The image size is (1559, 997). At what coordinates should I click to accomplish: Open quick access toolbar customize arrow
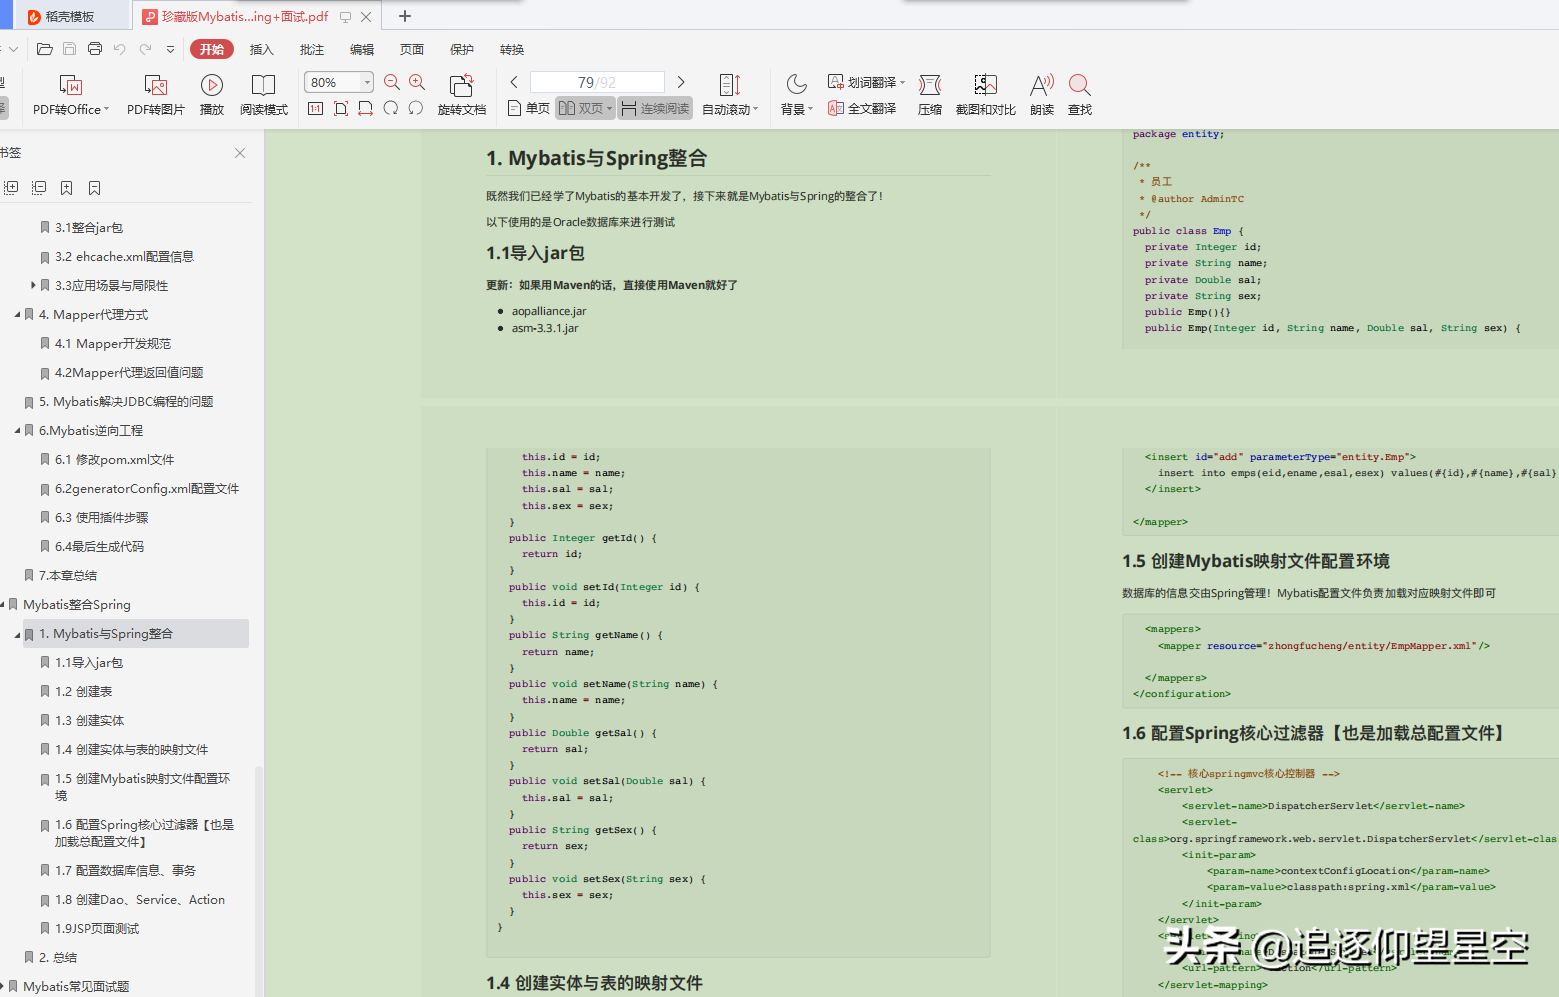point(170,49)
